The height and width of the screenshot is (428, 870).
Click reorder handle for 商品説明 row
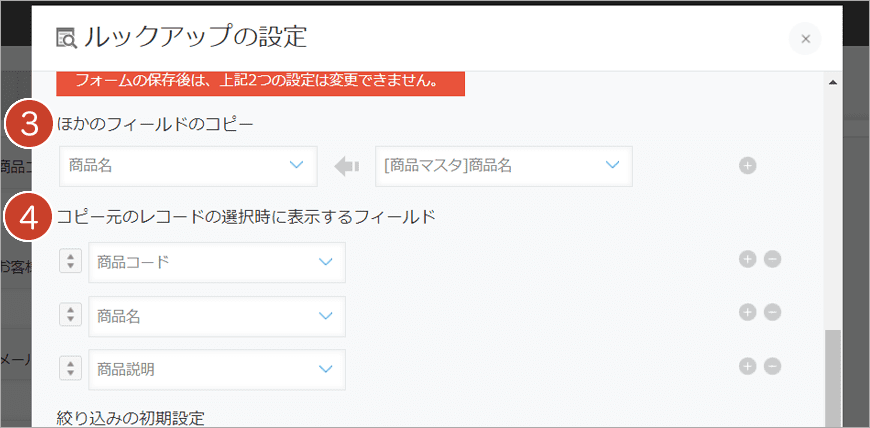70,369
